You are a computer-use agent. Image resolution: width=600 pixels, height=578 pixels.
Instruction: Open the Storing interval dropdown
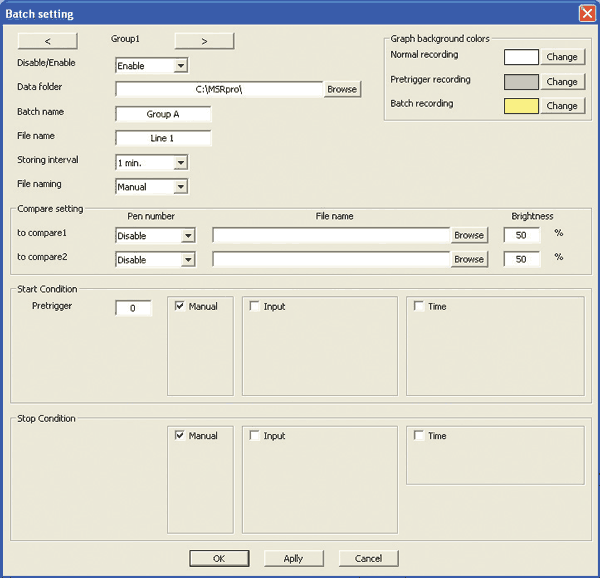(180, 162)
